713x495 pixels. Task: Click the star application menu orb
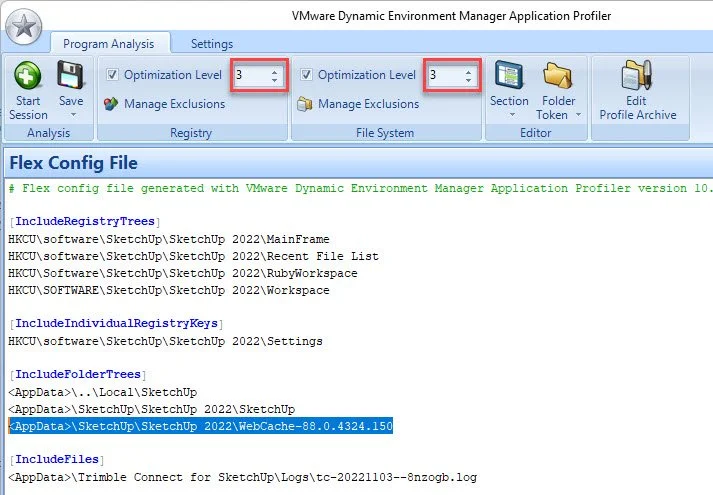24,27
